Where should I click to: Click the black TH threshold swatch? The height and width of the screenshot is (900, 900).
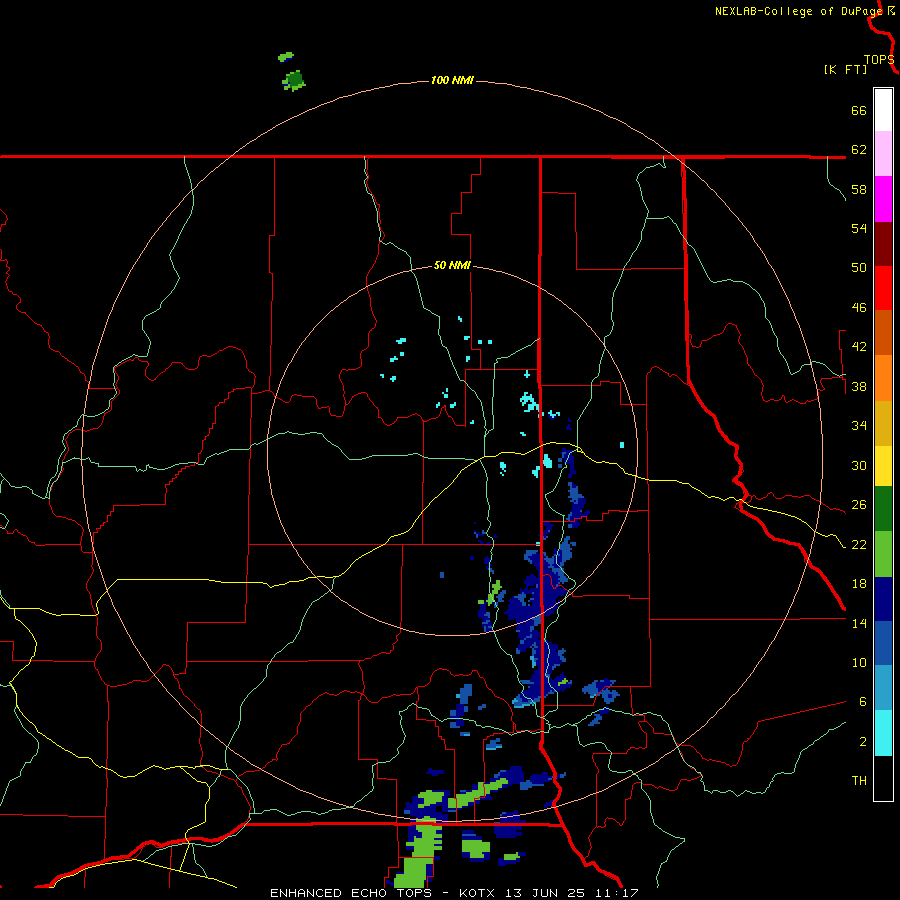pos(883,778)
